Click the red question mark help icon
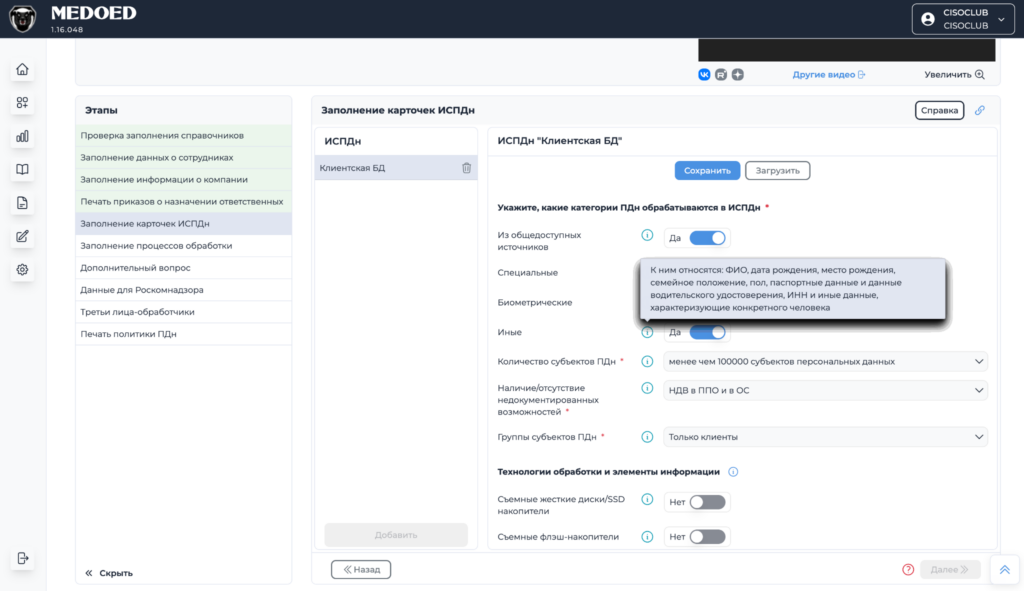The image size is (1024, 591). [x=908, y=569]
